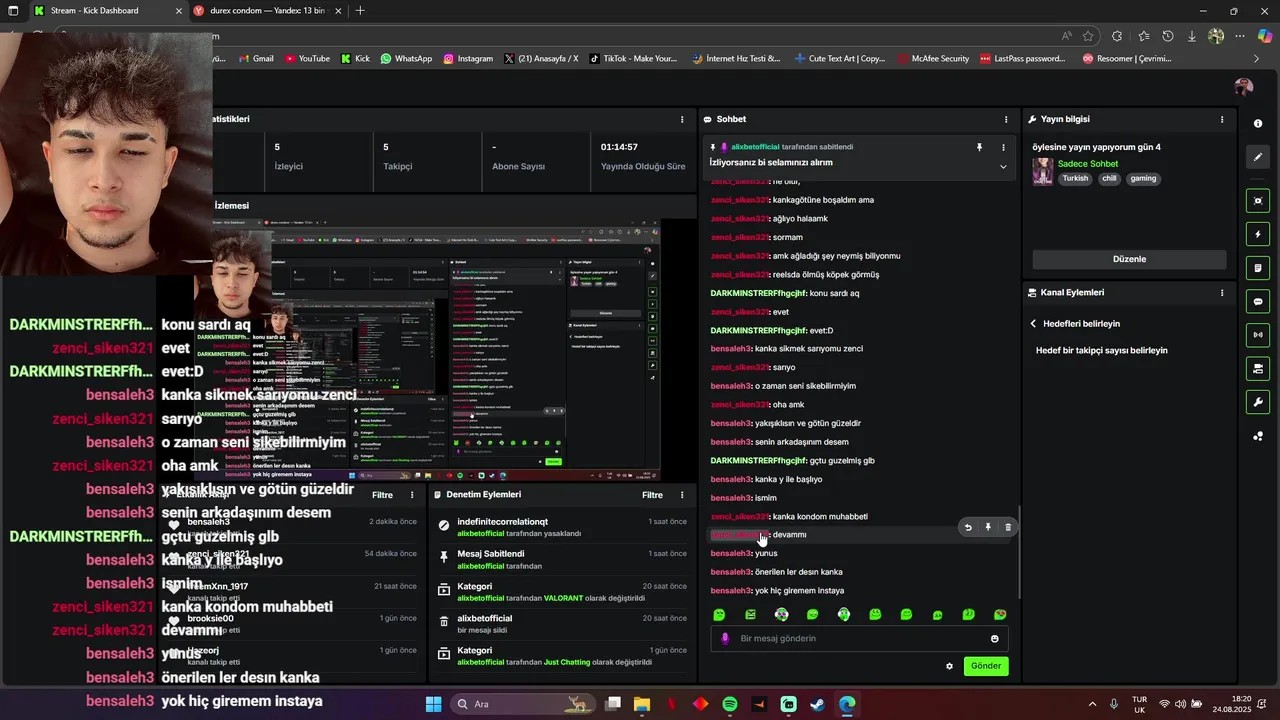Open the Gmail bookmark
Screen dimensions: 1280x720
coord(256,58)
